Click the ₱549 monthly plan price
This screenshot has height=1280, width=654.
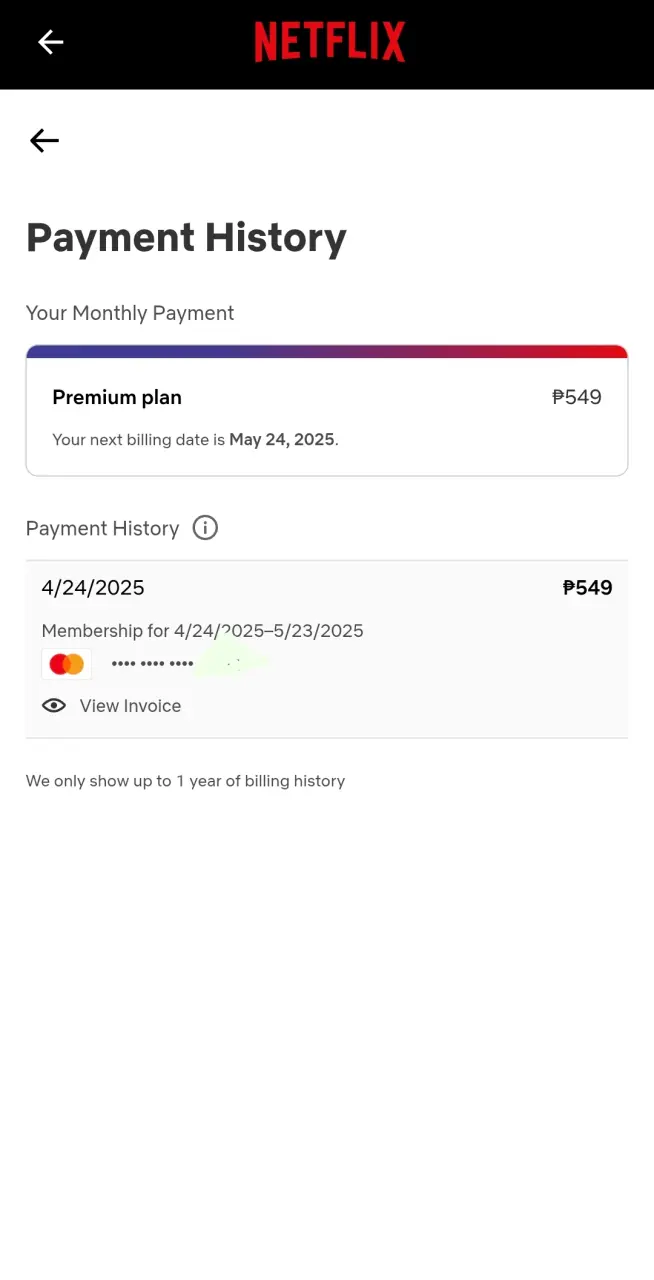pos(577,397)
